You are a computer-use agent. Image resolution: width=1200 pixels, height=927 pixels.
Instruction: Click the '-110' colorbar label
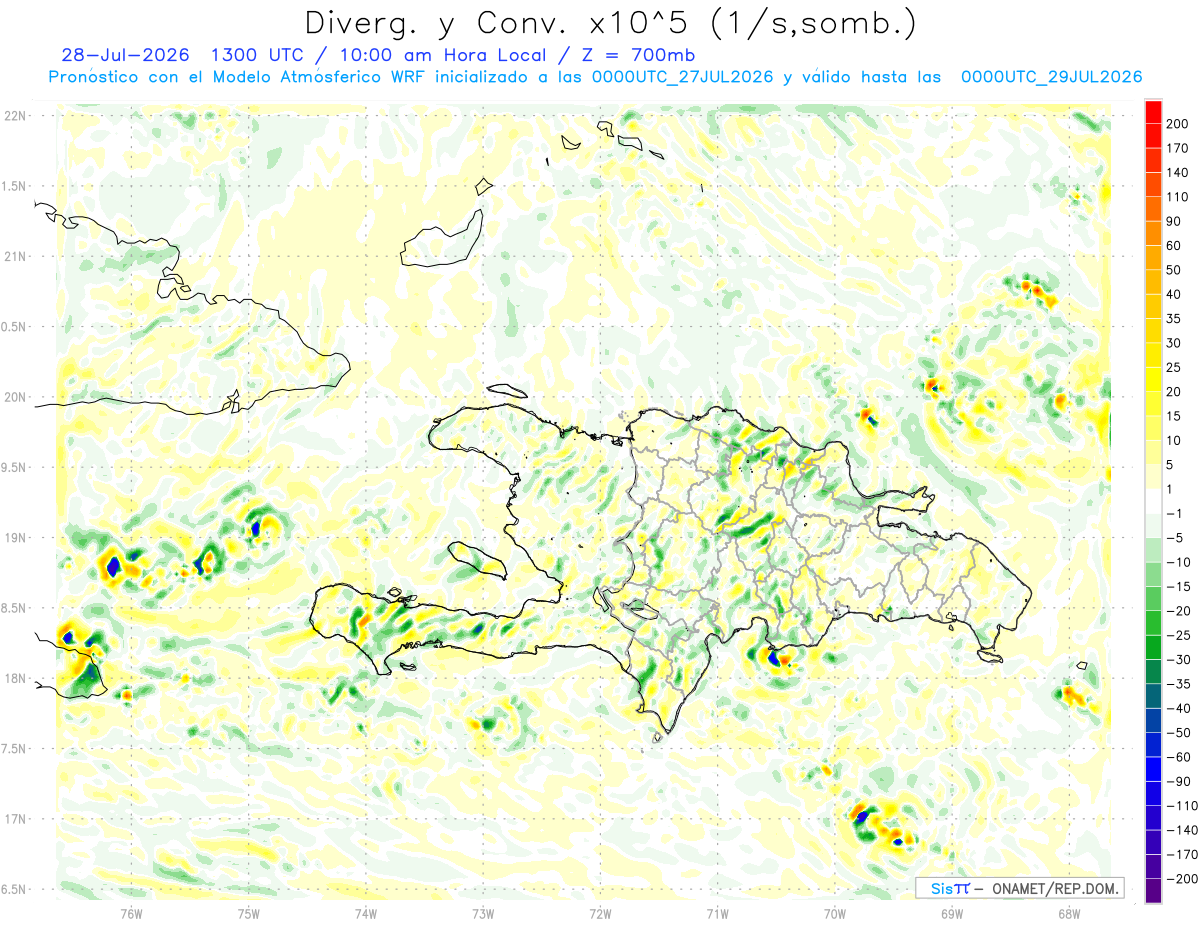[1182, 806]
